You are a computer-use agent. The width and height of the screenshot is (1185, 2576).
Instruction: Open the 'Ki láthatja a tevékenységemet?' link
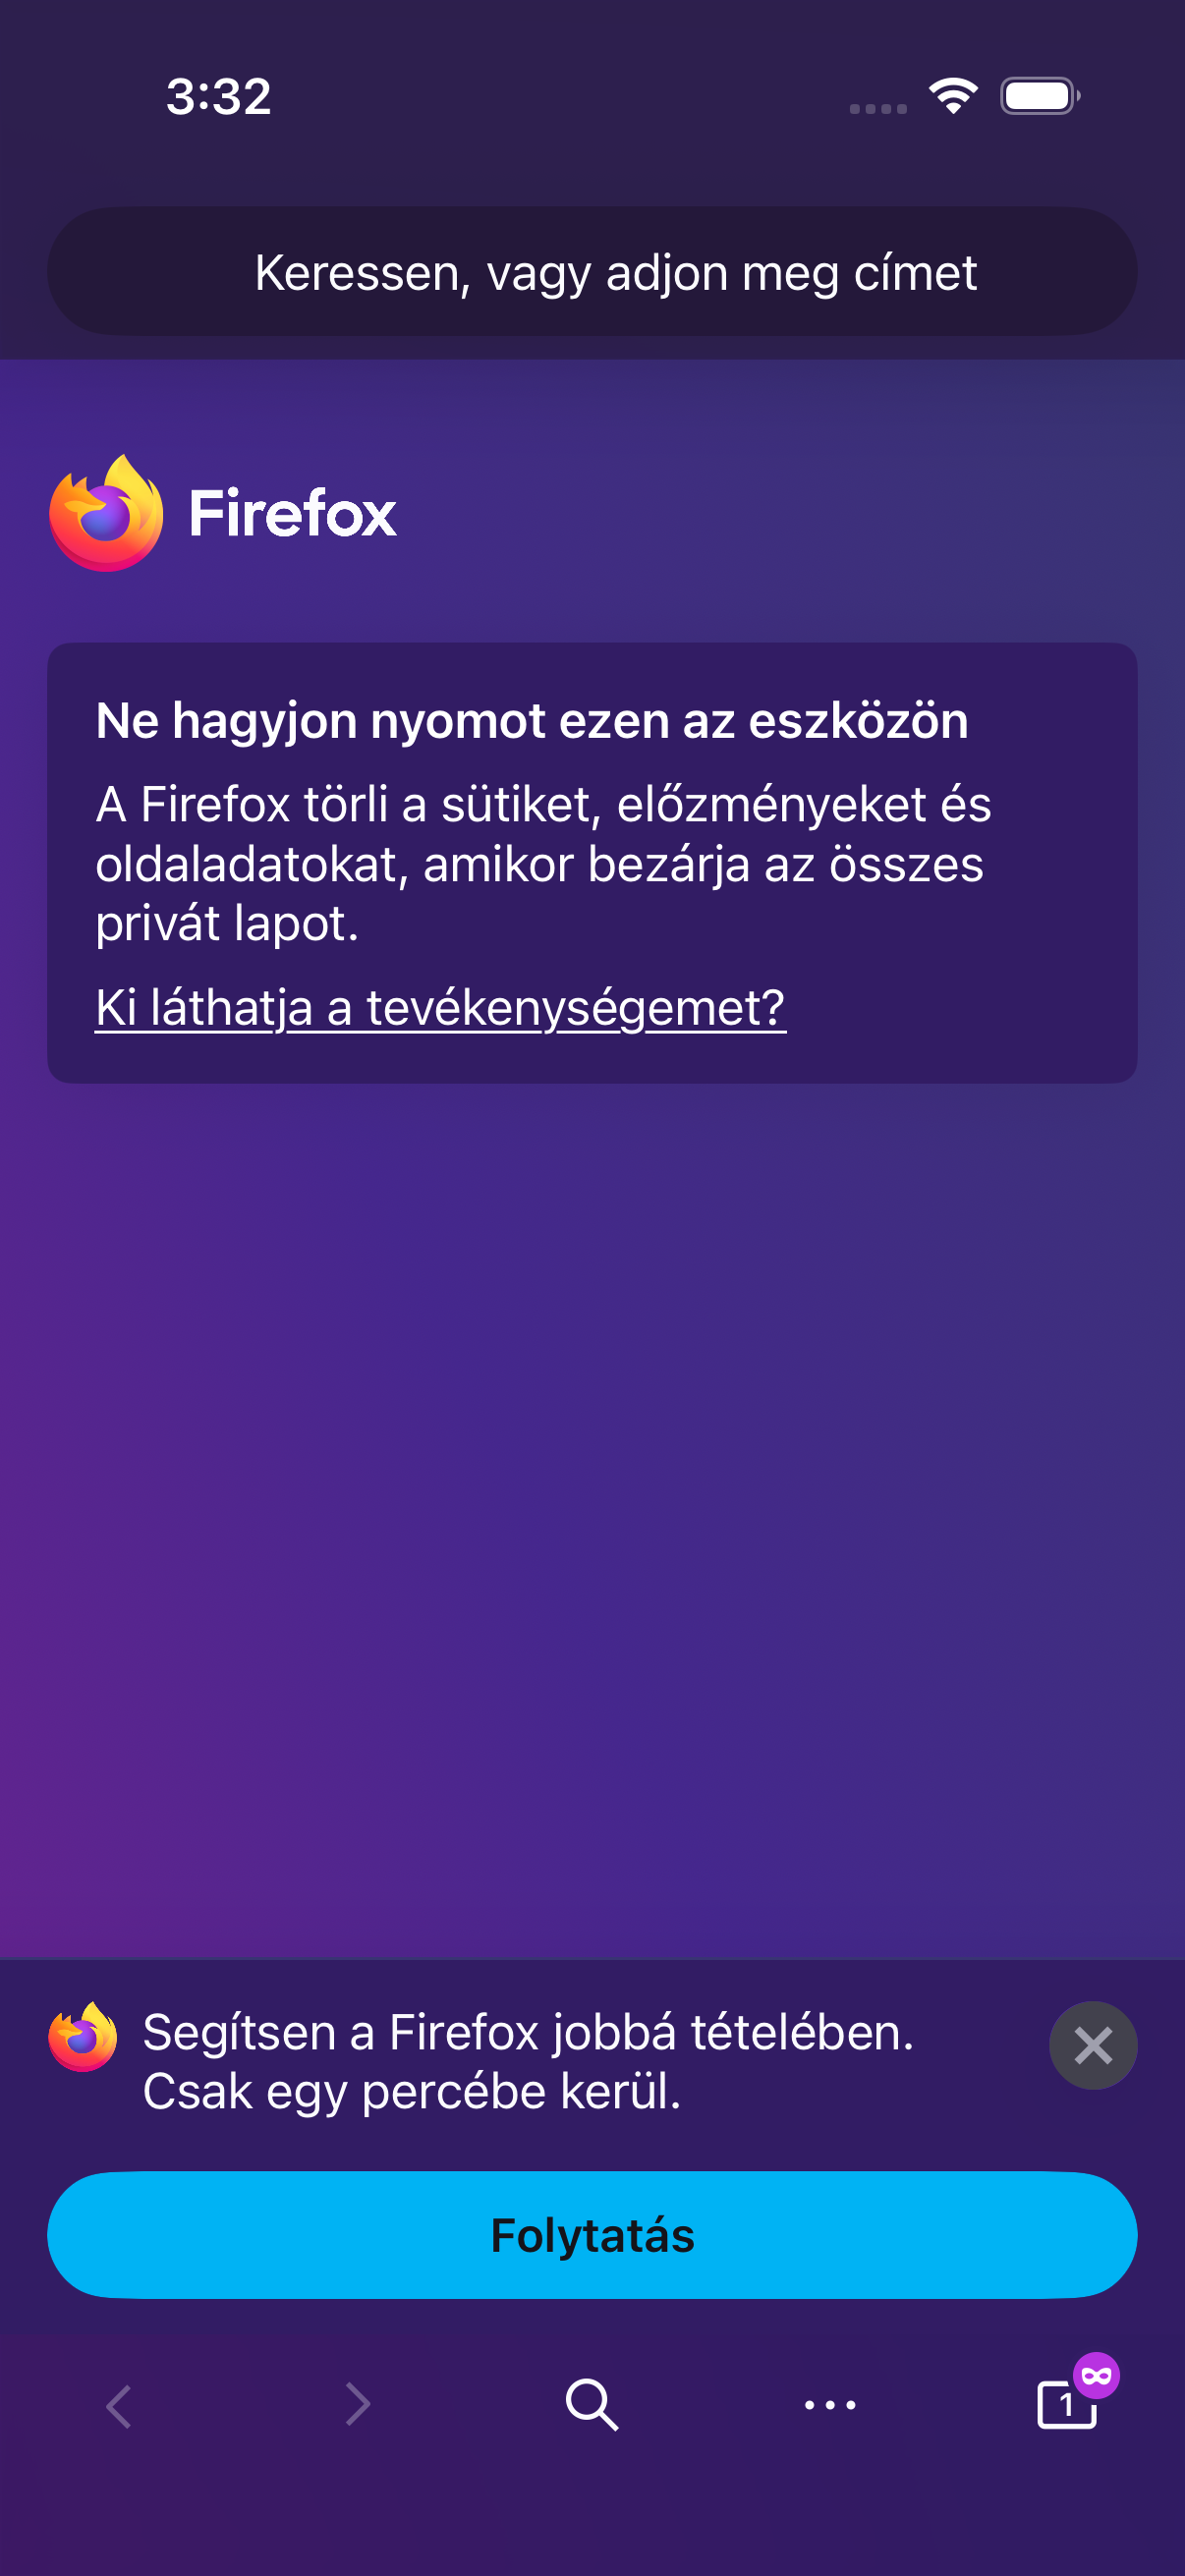tap(440, 1007)
